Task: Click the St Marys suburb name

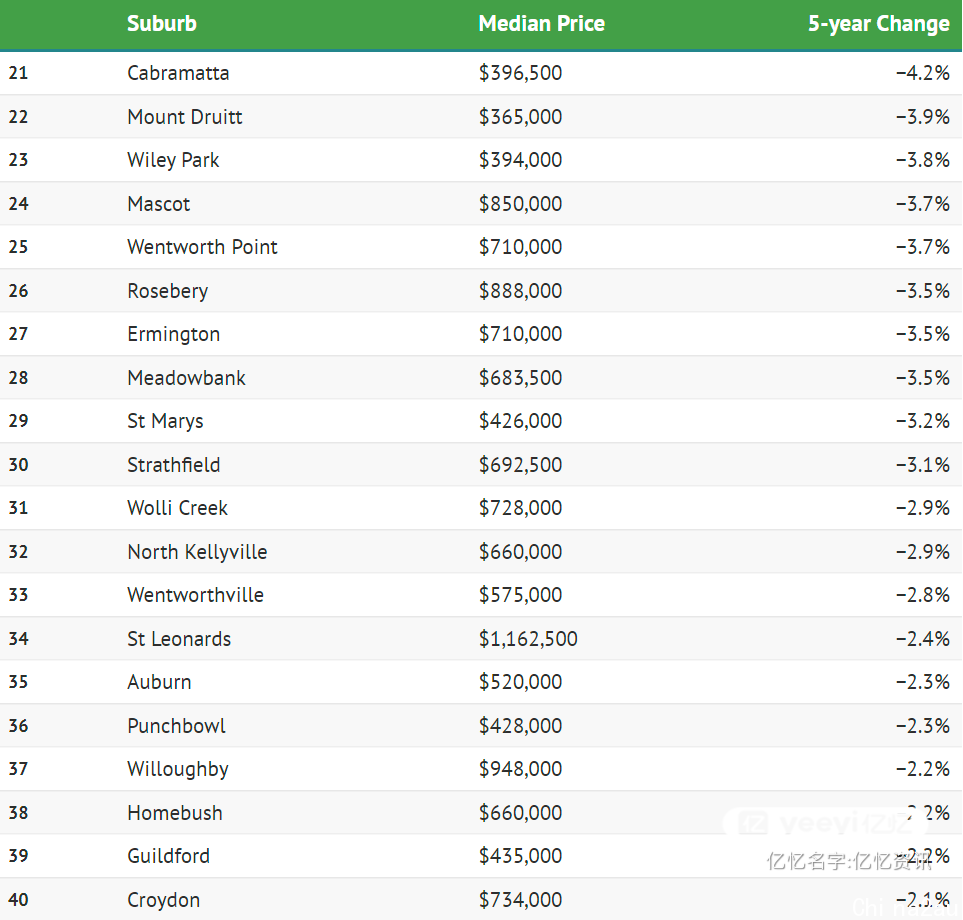Action: click(165, 421)
